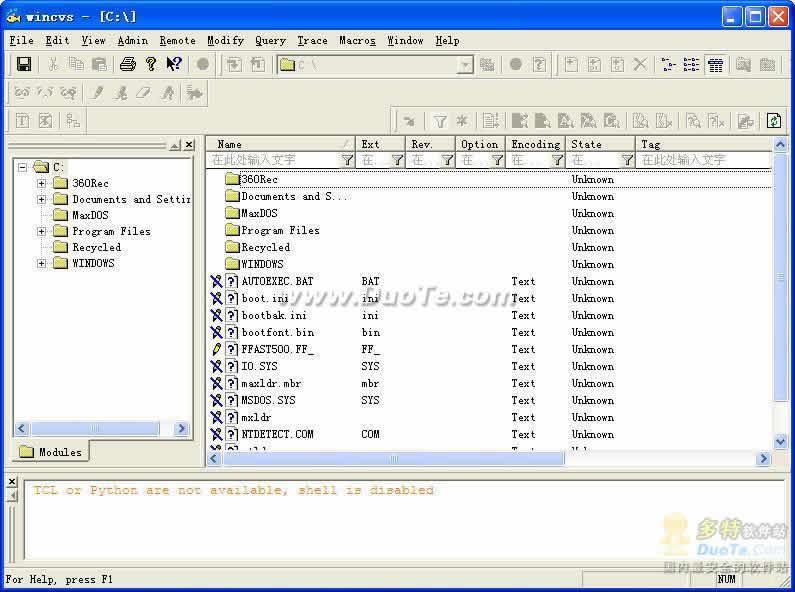Switch to the Modules tab
The image size is (795, 592).
pyautogui.click(x=51, y=452)
